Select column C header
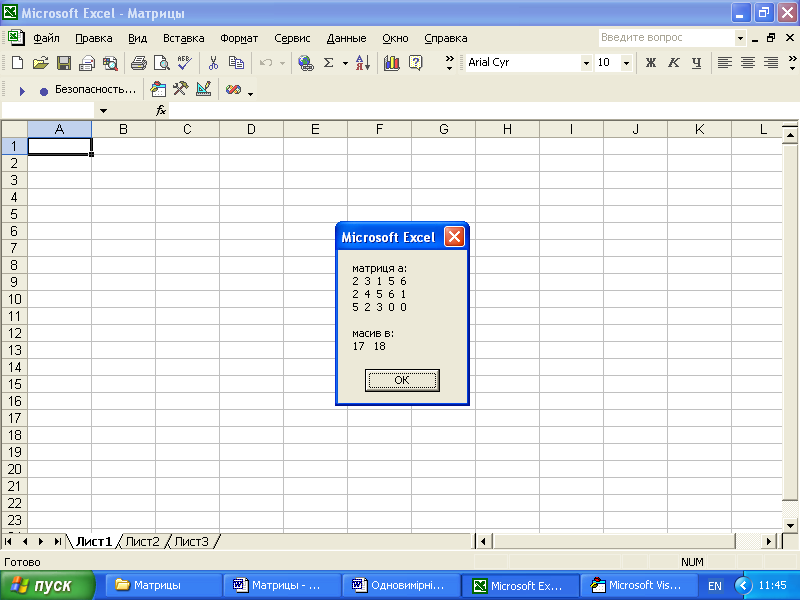 (187, 130)
